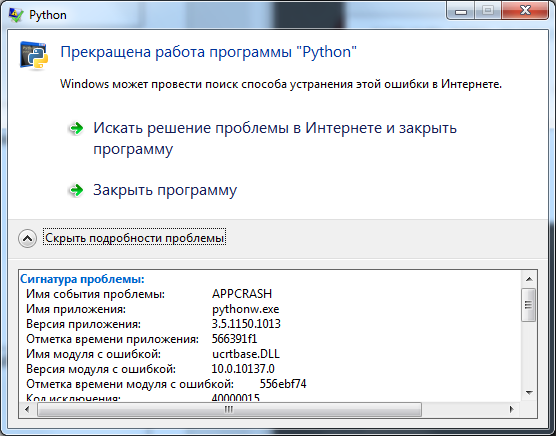This screenshot has width=556, height=436.
Task: Click green arrow beside 'Закрыть программу'
Action: point(76,190)
